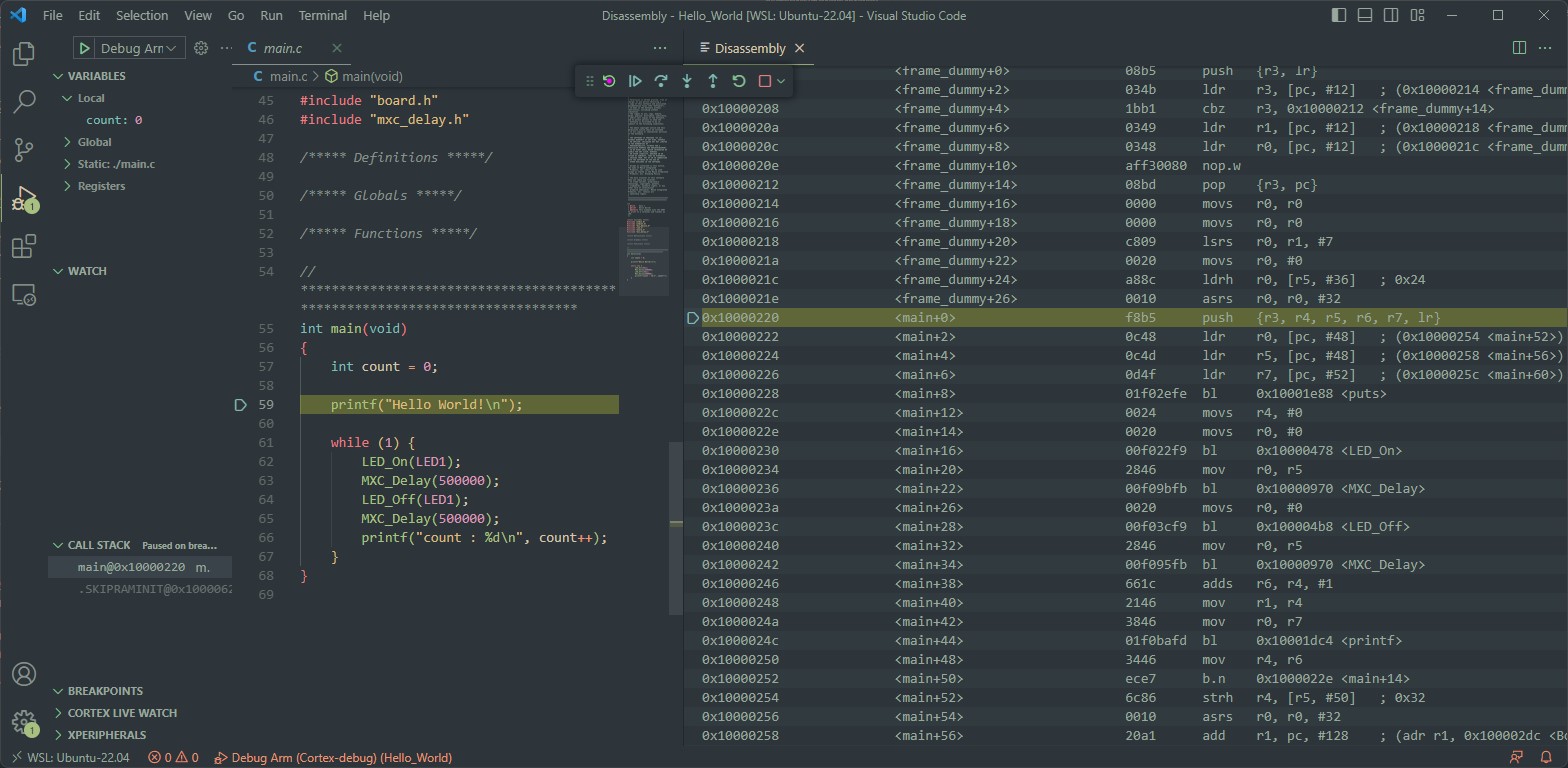Open the Search view in the activity bar

(24, 101)
